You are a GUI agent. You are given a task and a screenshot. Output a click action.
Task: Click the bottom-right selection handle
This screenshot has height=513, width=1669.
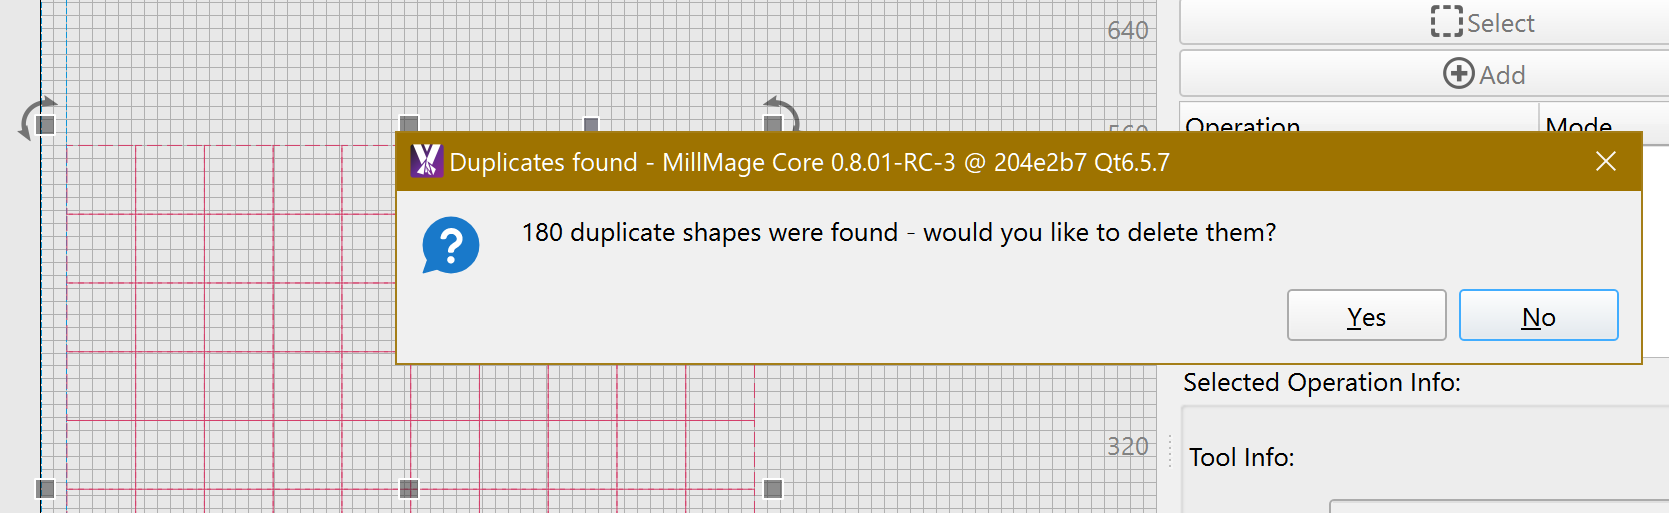(x=773, y=488)
